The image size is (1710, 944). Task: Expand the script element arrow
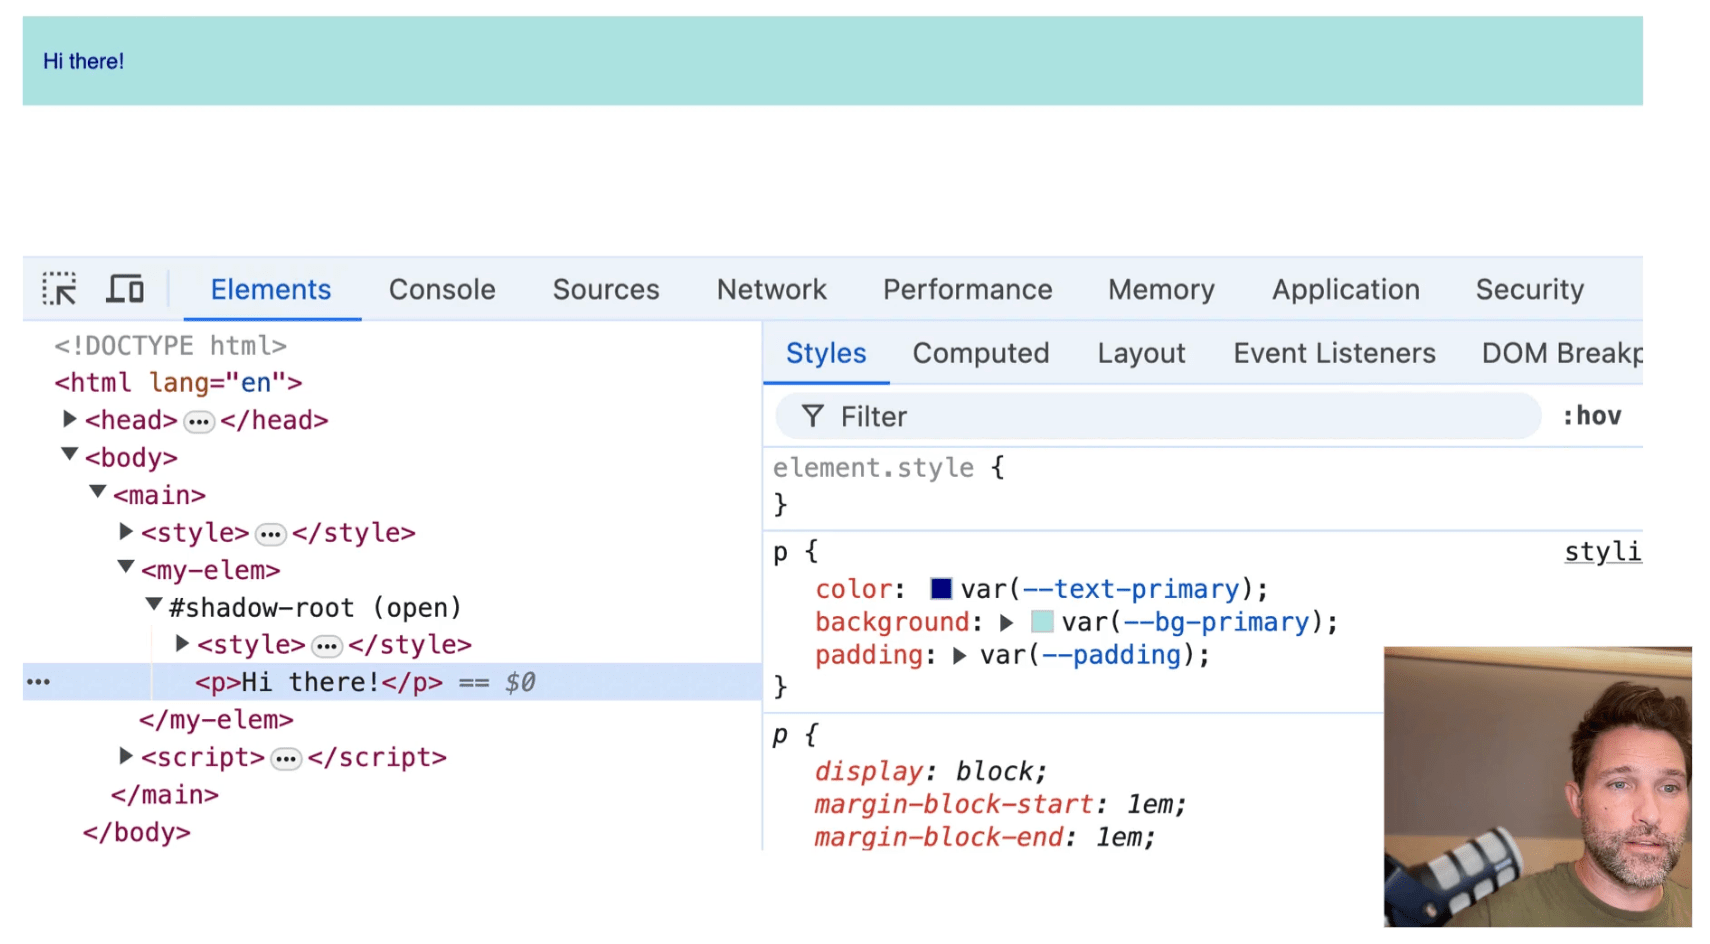click(126, 756)
